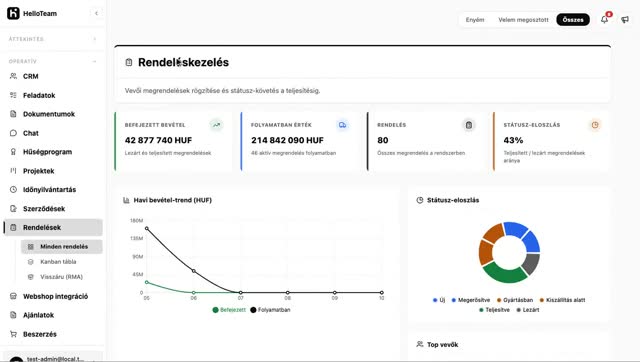Click the Időnyilvántartás clock icon
This screenshot has height=362, width=640.
tap(13, 189)
